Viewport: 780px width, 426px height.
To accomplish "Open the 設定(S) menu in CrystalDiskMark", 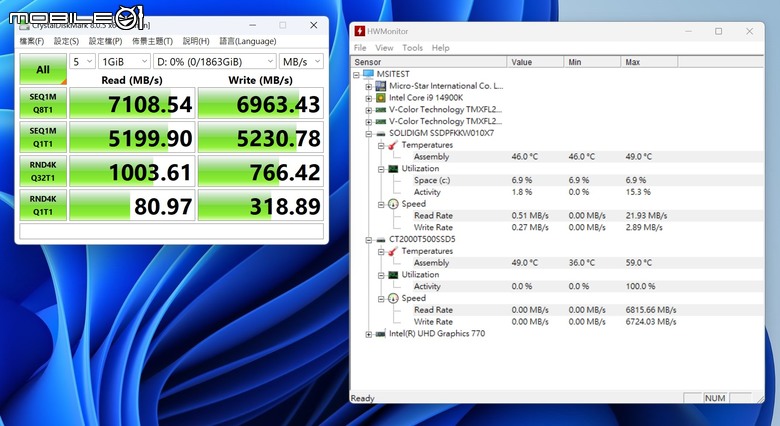I will coord(66,41).
